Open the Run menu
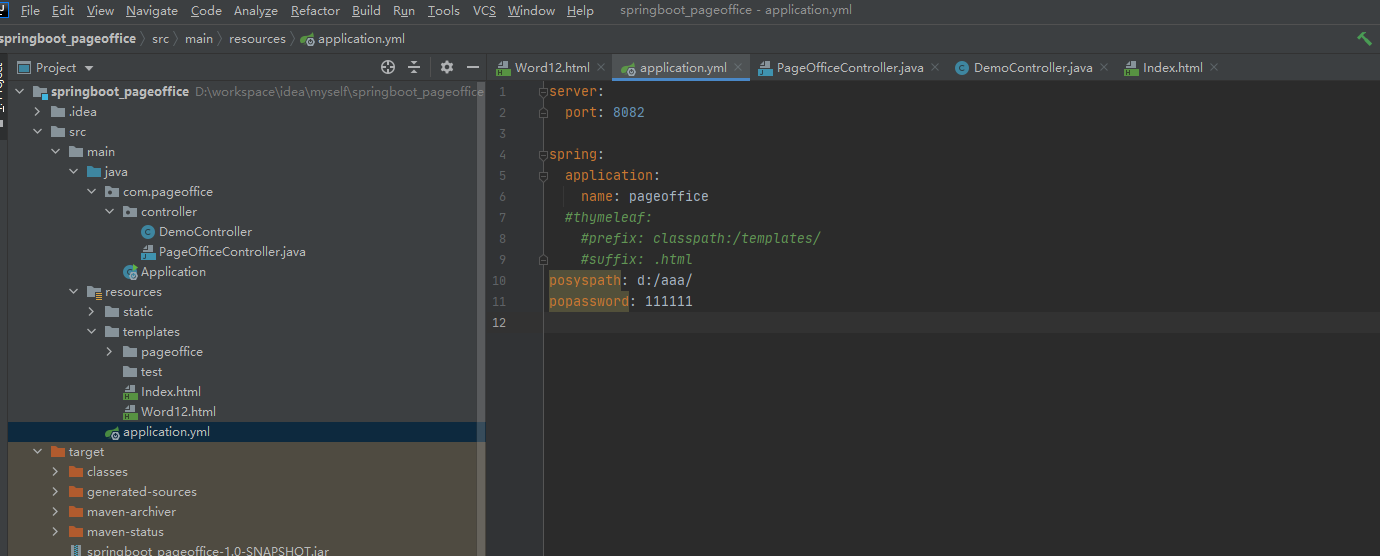 click(404, 11)
